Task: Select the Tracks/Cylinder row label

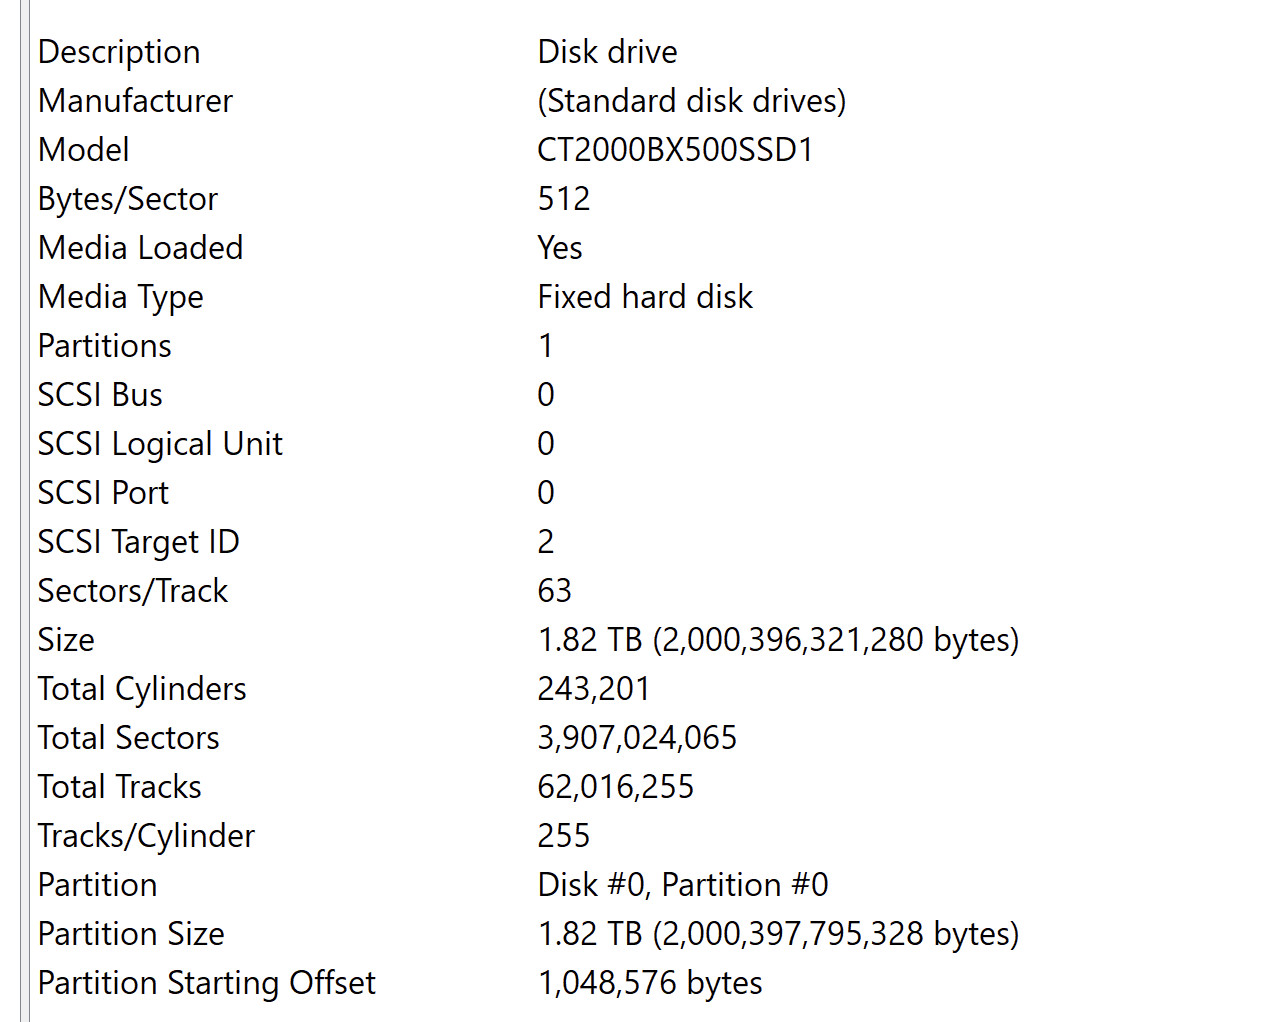Action: pyautogui.click(x=146, y=836)
